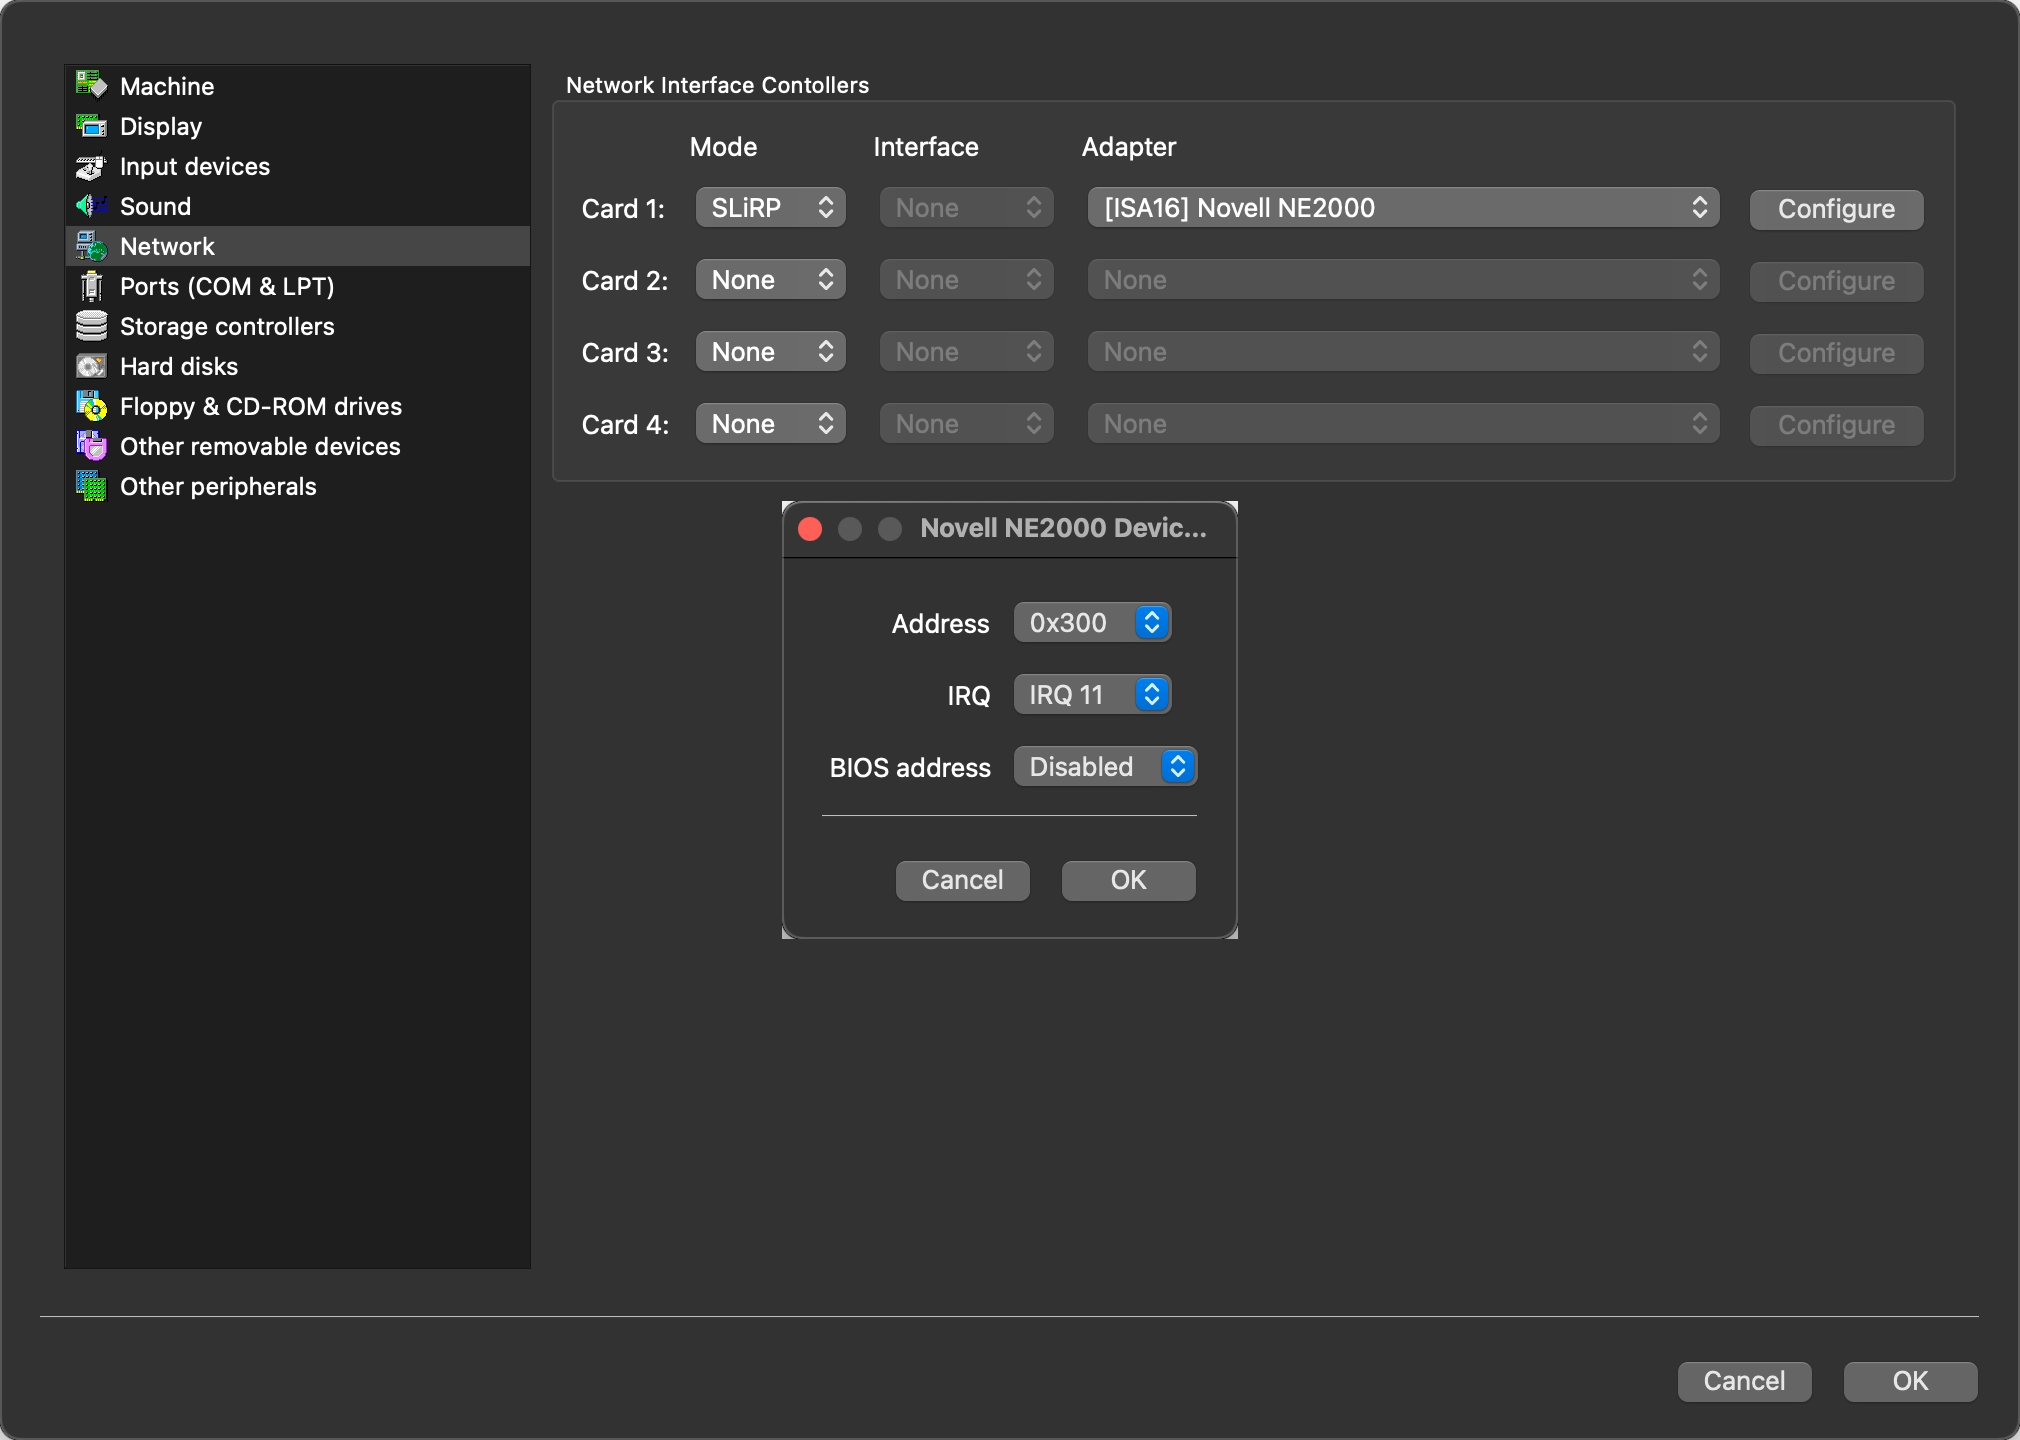The height and width of the screenshot is (1440, 2020).
Task: Click the Card 1 Interface dropdown
Action: (x=967, y=208)
